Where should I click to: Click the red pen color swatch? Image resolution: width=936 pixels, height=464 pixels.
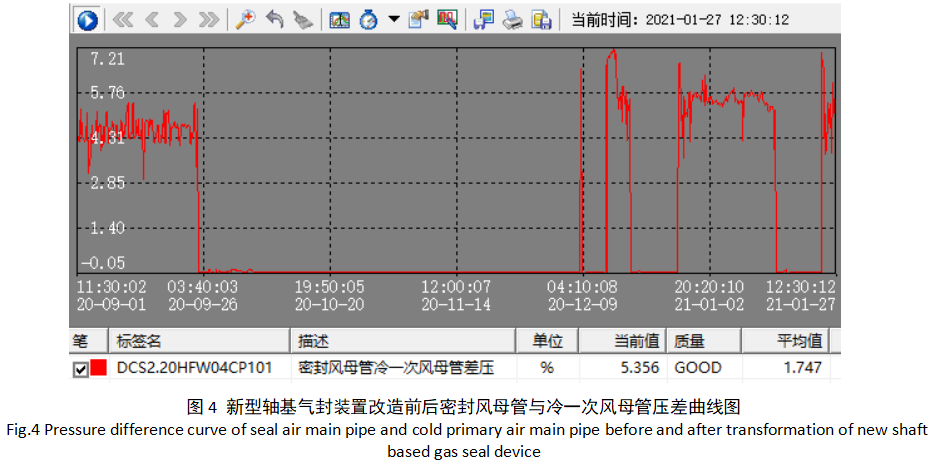click(x=99, y=368)
